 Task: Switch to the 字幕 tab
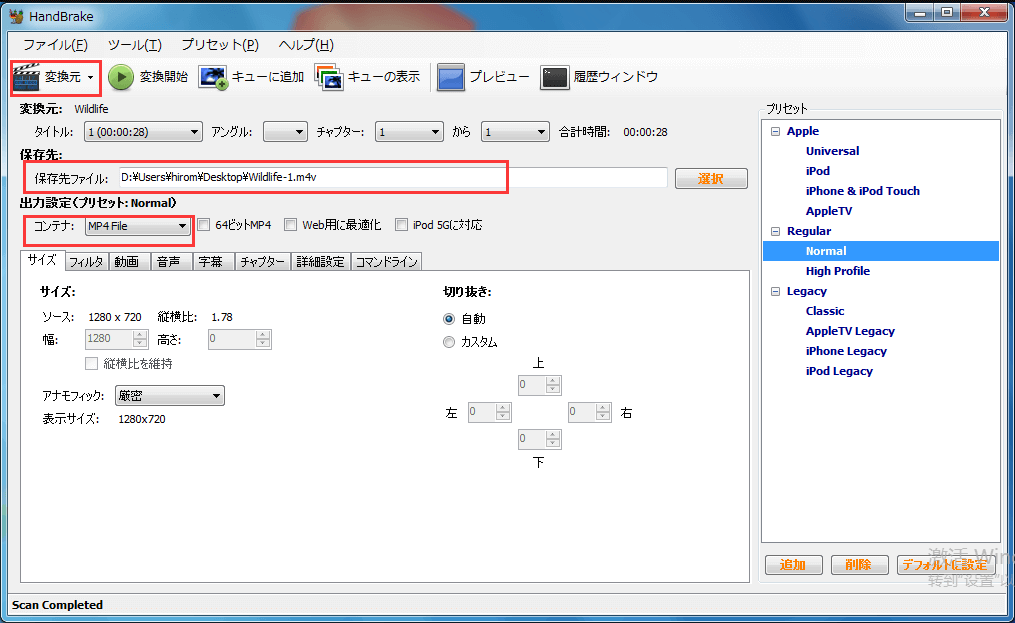(x=212, y=261)
